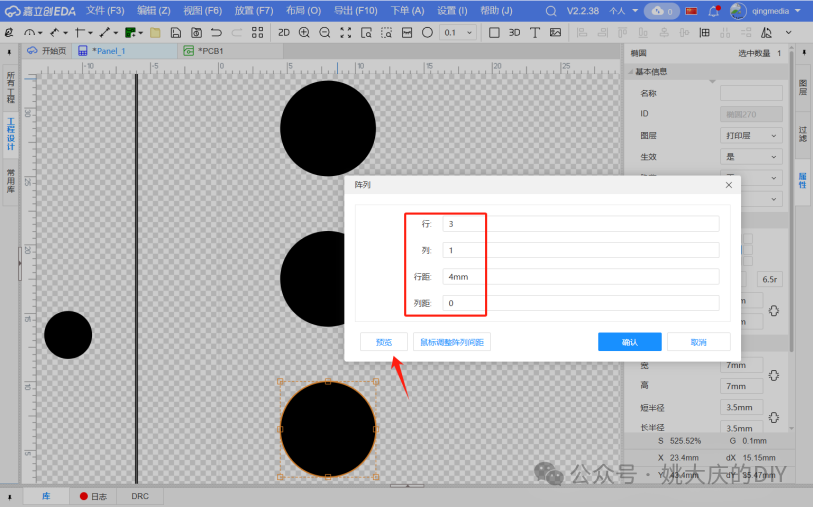The width and height of the screenshot is (813, 507).
Task: Toggle the width-height link lock icon
Action: tap(773, 375)
